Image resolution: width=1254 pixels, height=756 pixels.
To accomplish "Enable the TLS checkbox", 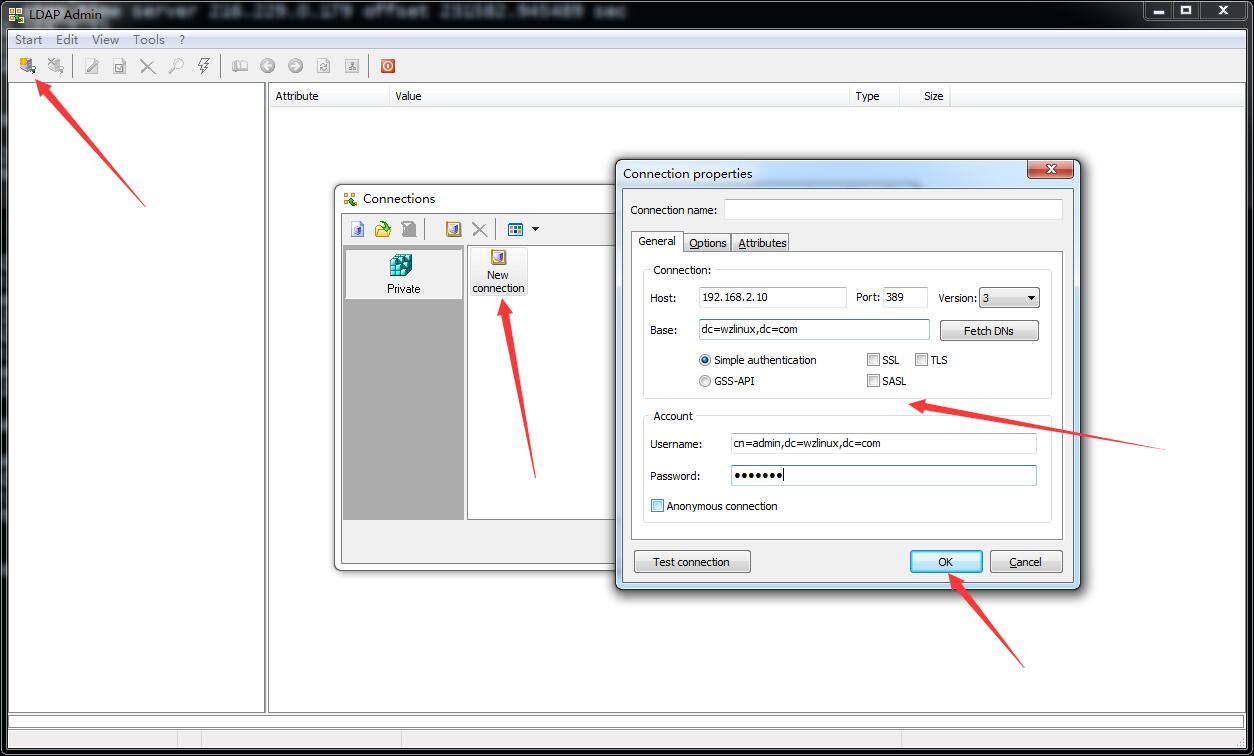I will (x=921, y=360).
